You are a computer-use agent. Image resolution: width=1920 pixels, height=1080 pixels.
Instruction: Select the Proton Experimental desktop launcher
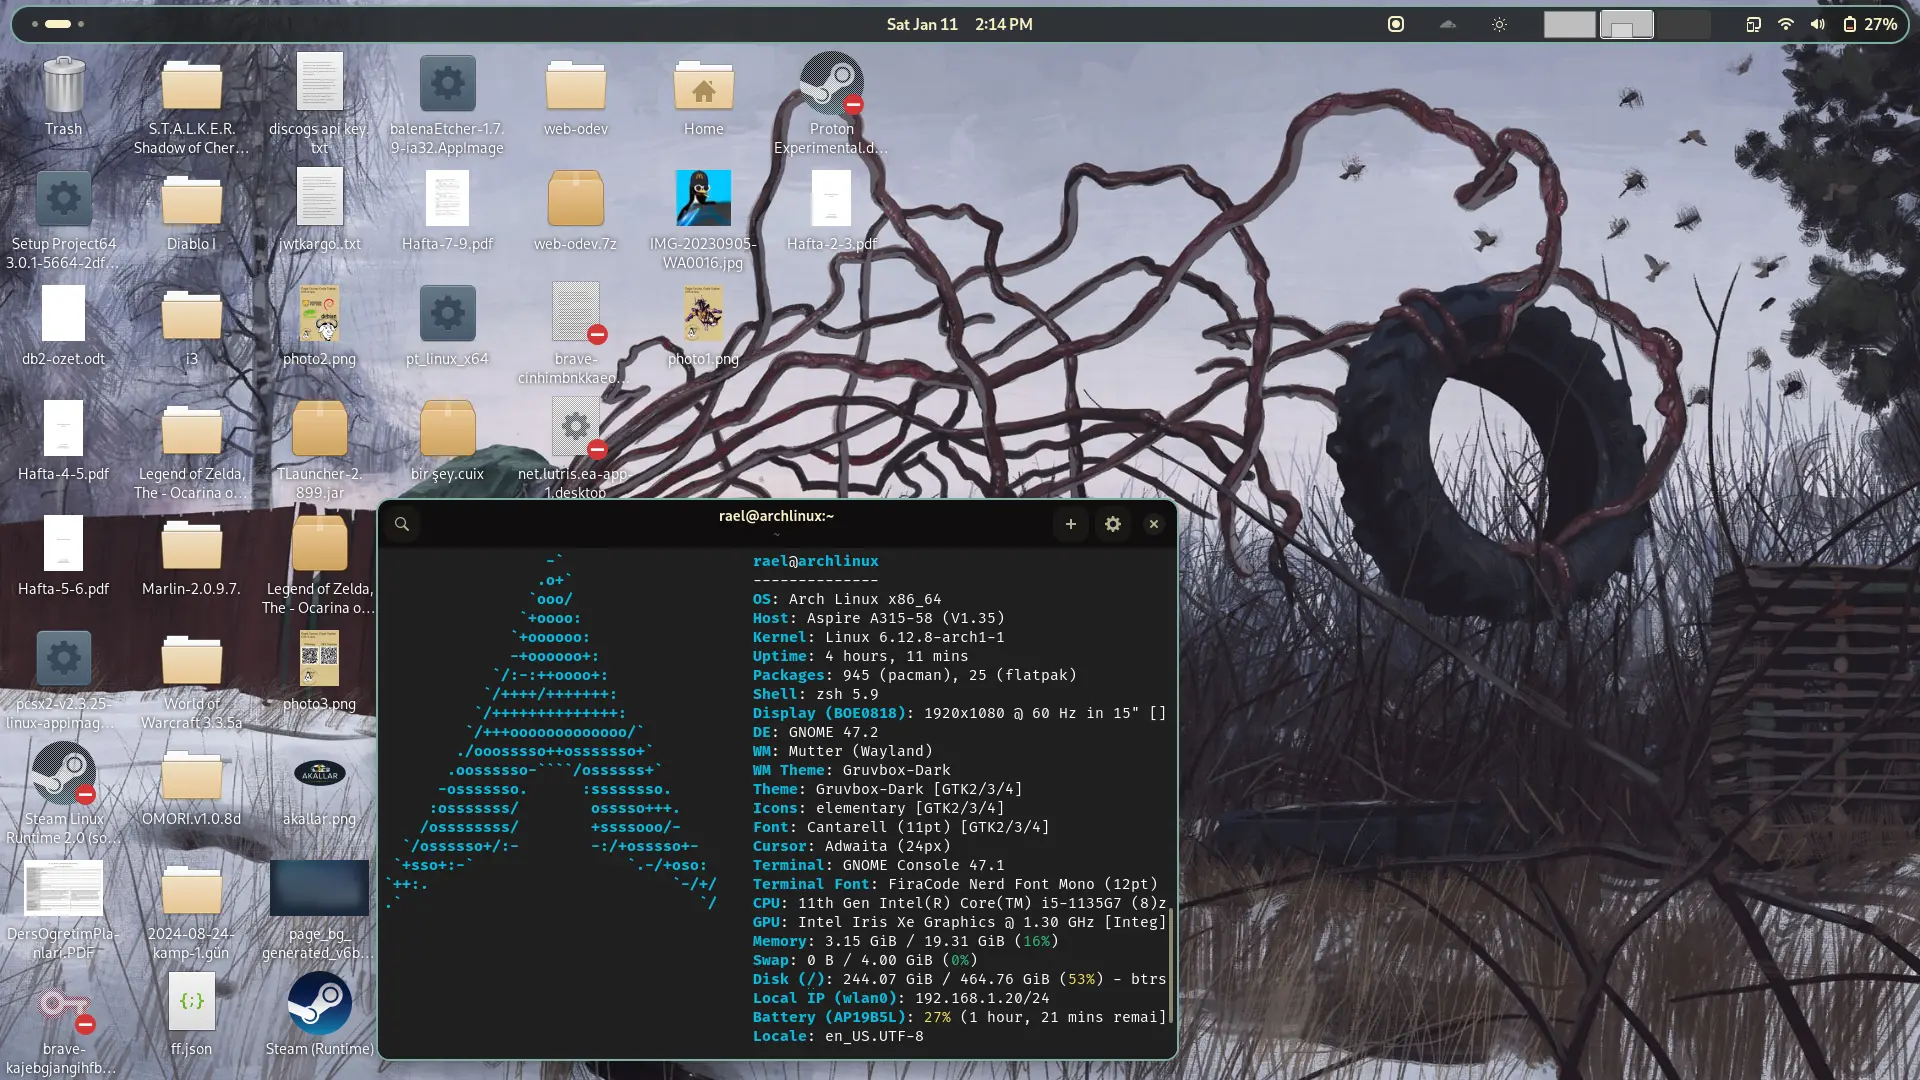coord(832,82)
